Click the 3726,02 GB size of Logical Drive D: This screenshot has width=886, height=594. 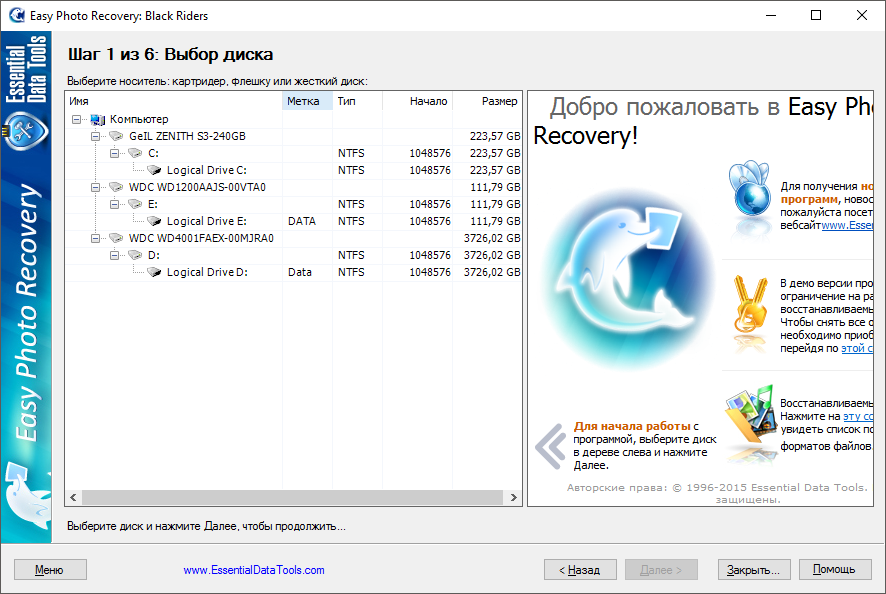pos(492,272)
